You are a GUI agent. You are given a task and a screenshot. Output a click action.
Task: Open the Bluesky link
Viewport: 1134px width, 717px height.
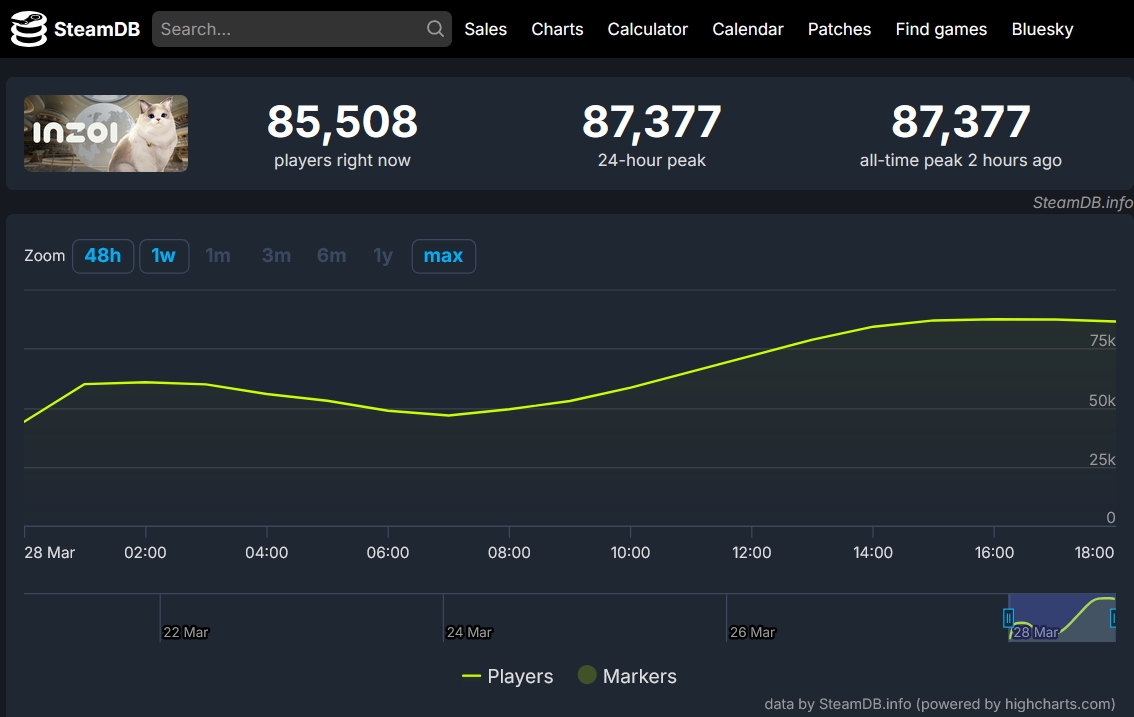point(1042,29)
